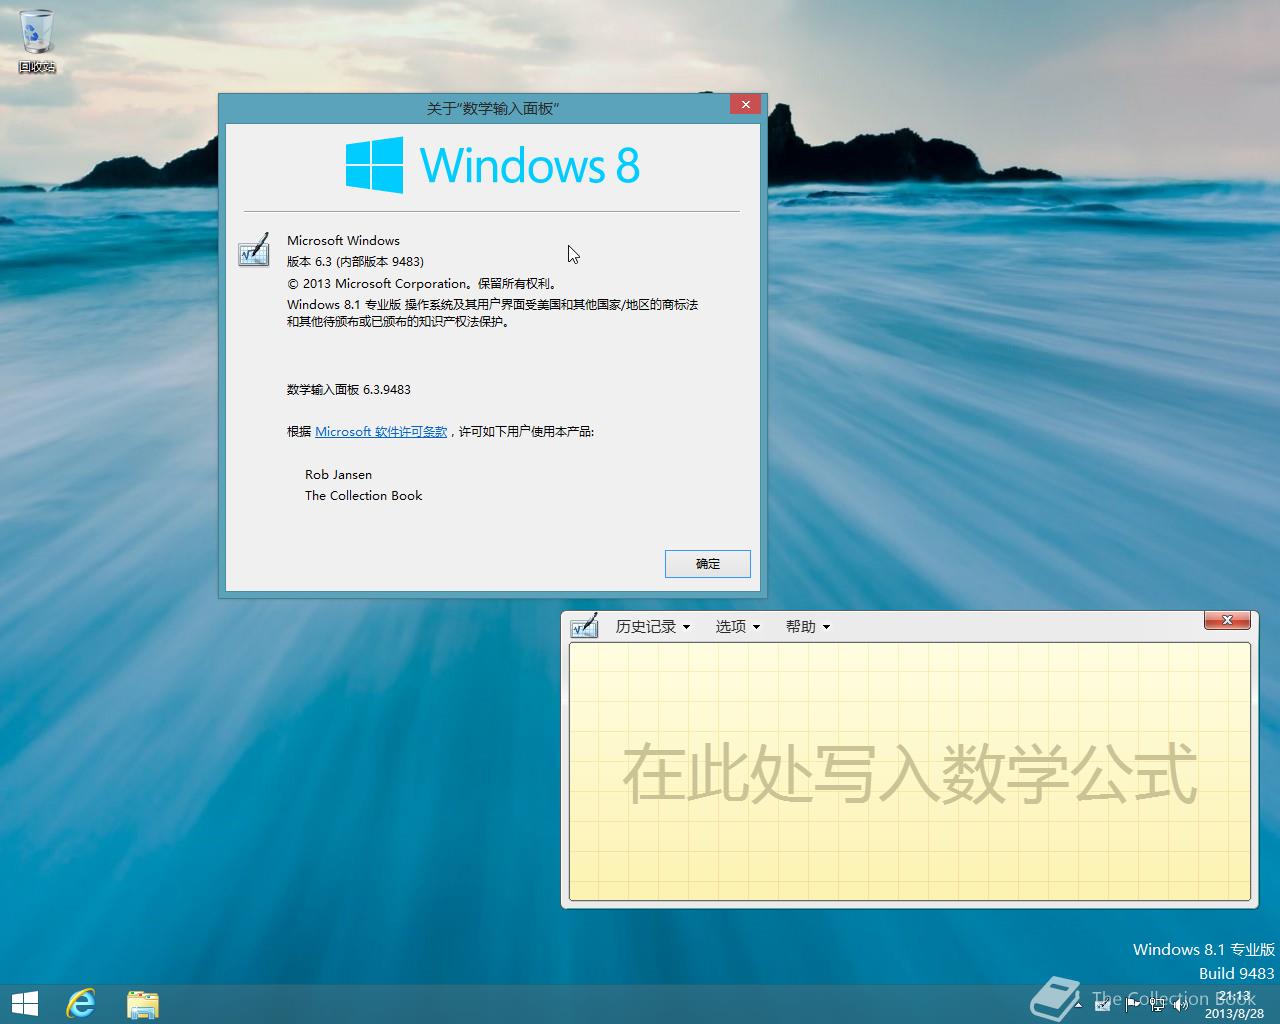Image resolution: width=1280 pixels, height=1024 pixels.
Task: Click the 数学输入面板 6.3.9483 text
Action: [349, 390]
